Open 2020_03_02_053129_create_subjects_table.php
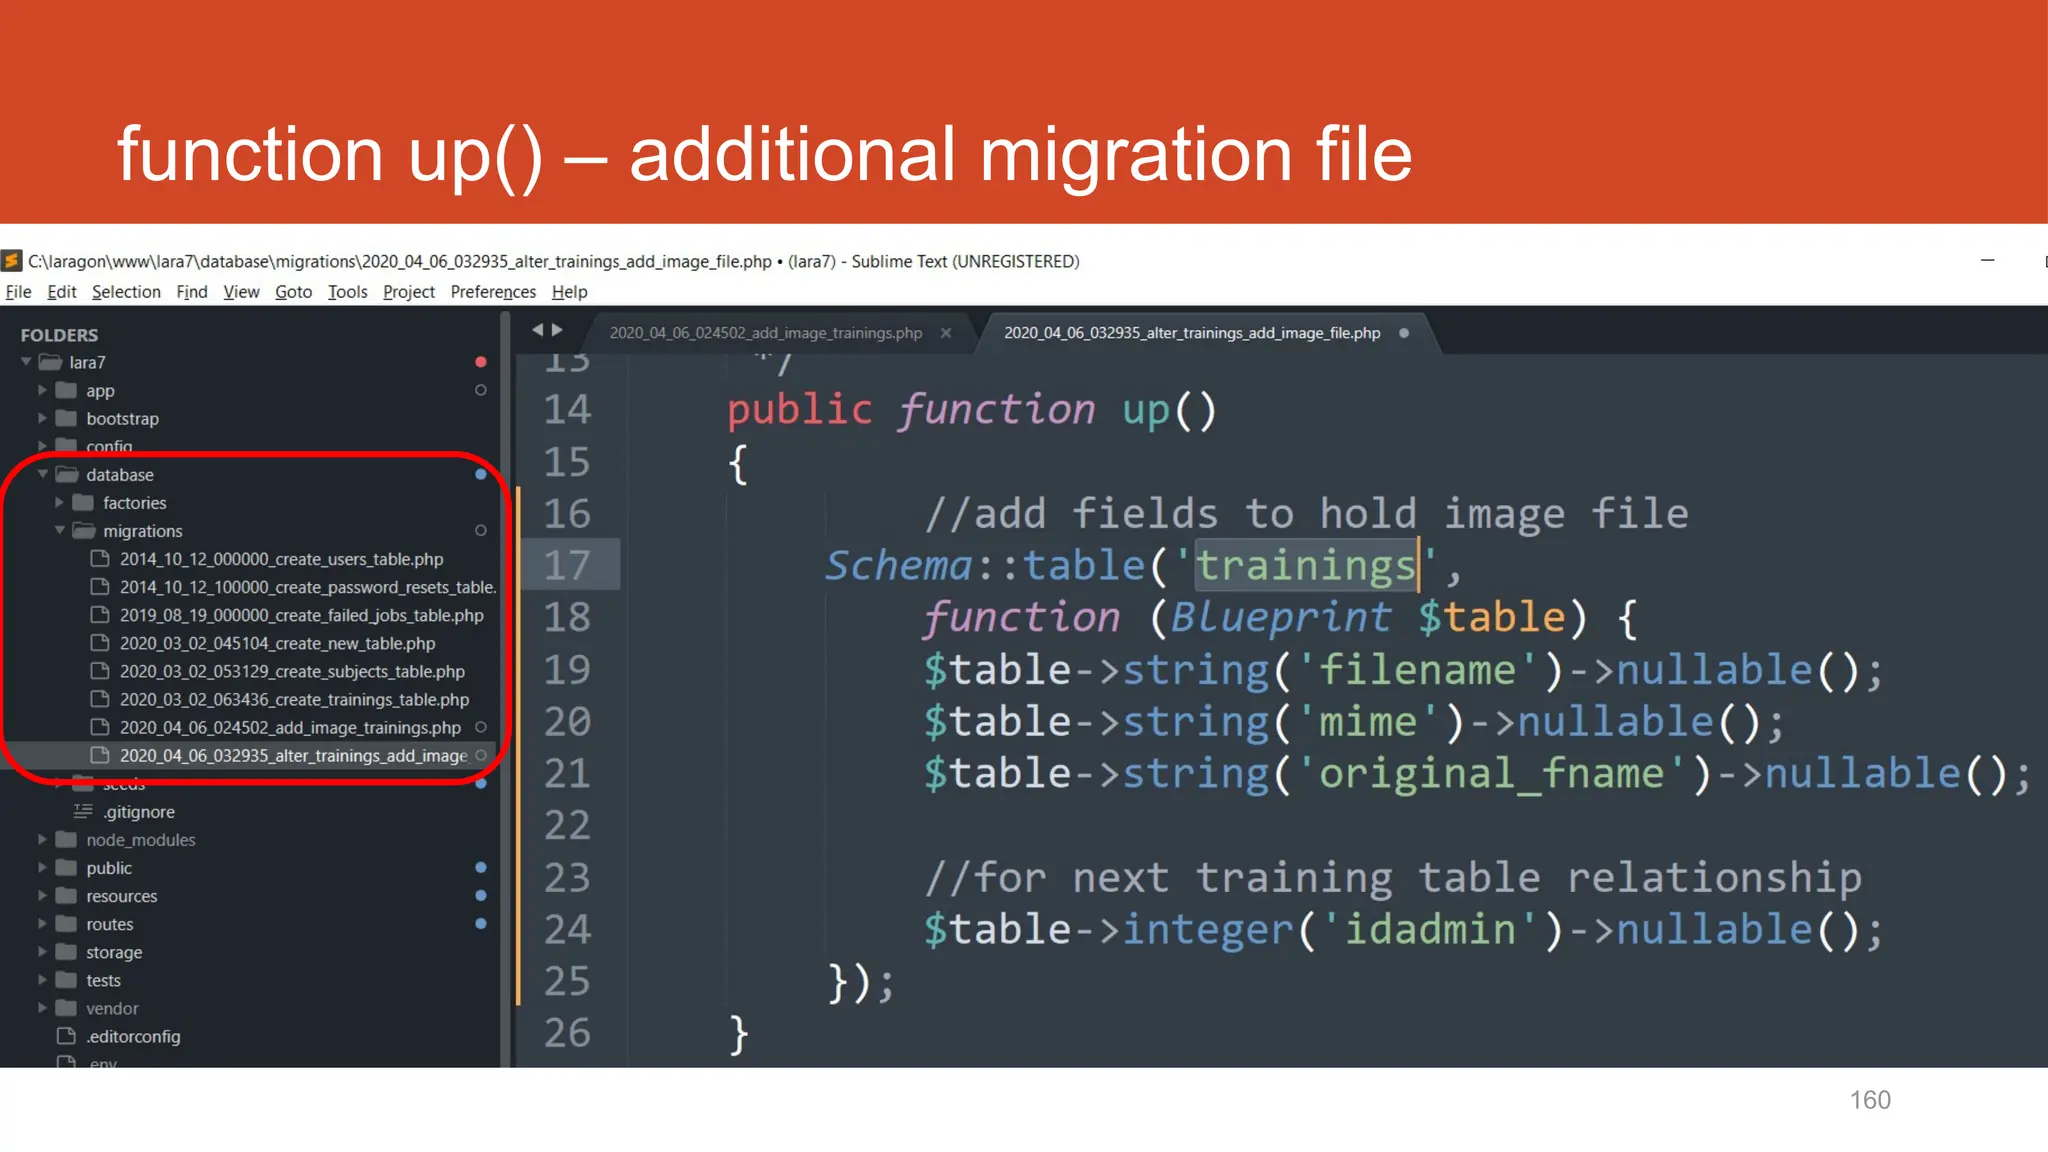The height and width of the screenshot is (1152, 2048). 292,671
